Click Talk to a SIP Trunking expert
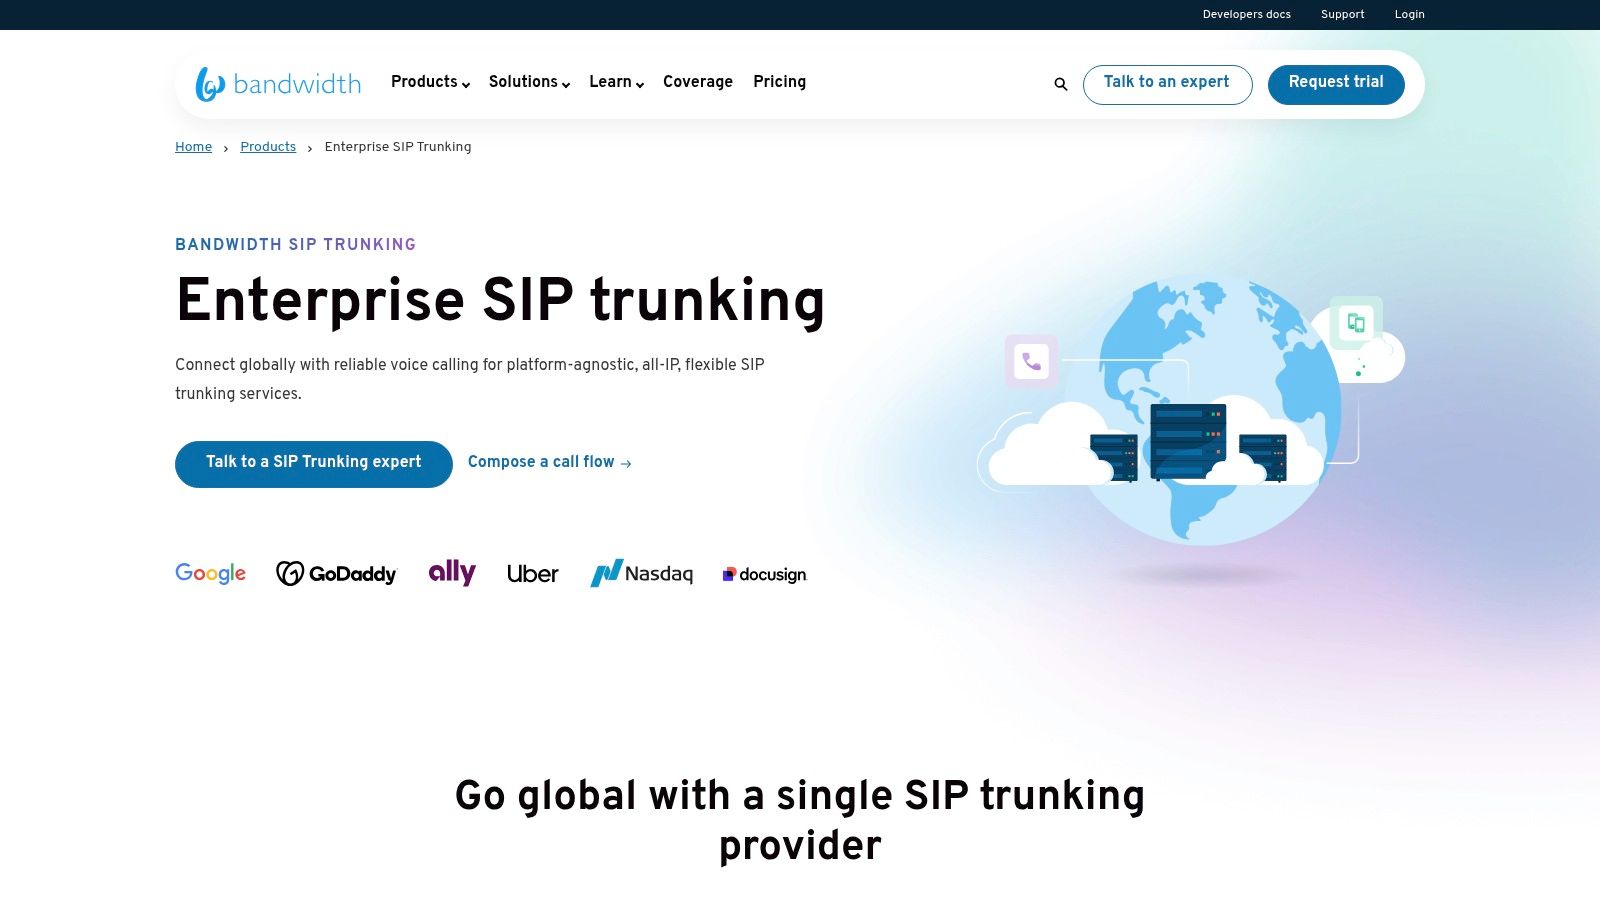This screenshot has height=900, width=1600. coord(313,462)
